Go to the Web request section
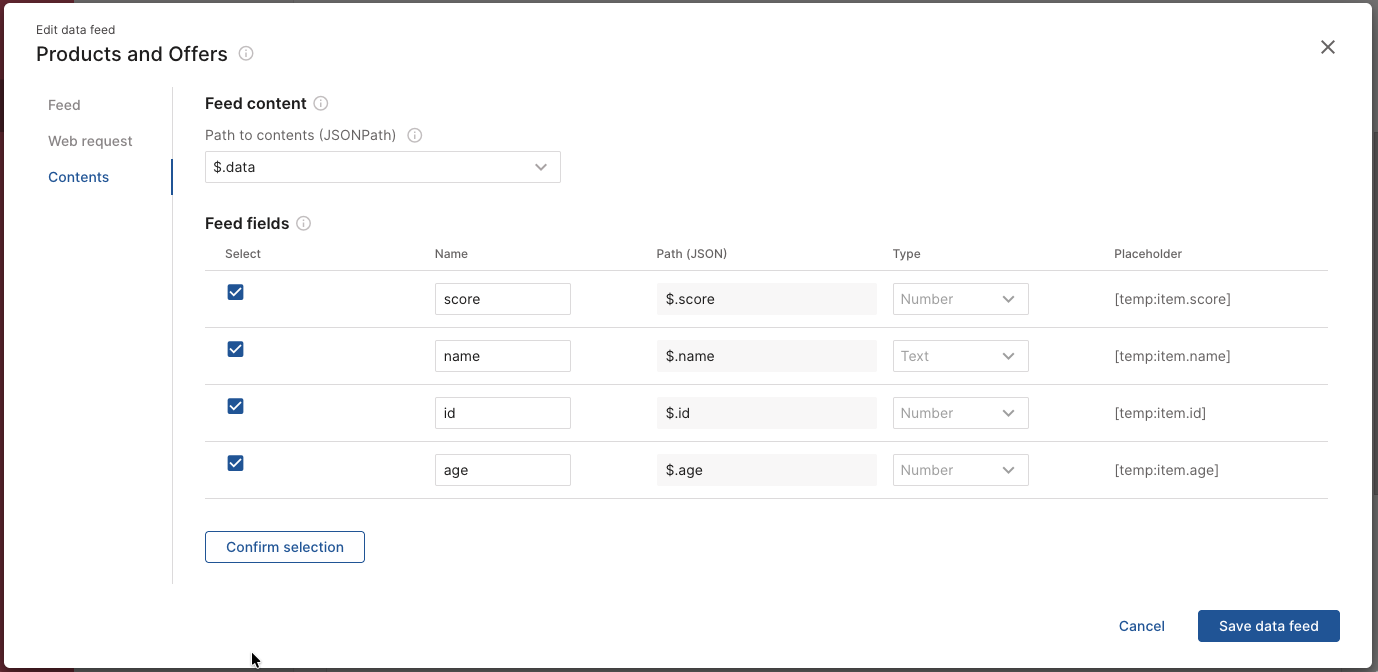Viewport: 1378px width, 672px height. click(x=90, y=141)
